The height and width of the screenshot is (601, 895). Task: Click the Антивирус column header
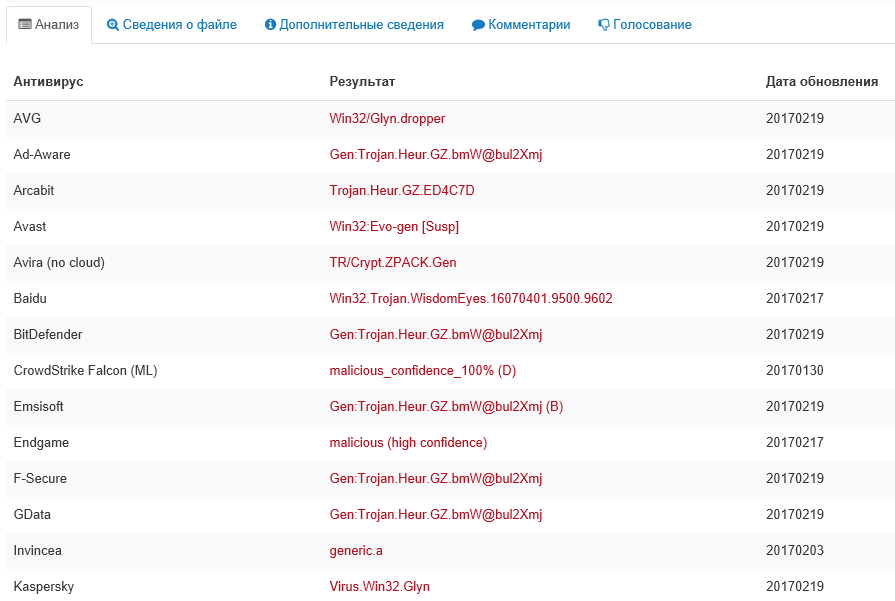[48, 82]
